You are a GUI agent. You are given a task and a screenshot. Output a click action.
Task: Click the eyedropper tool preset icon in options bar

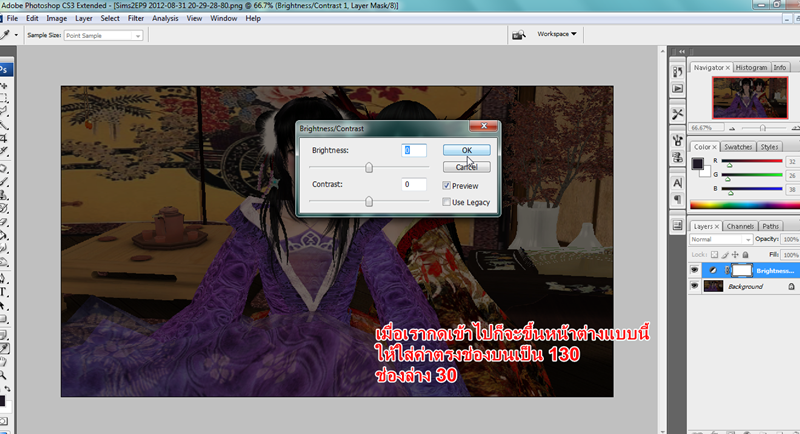5,35
